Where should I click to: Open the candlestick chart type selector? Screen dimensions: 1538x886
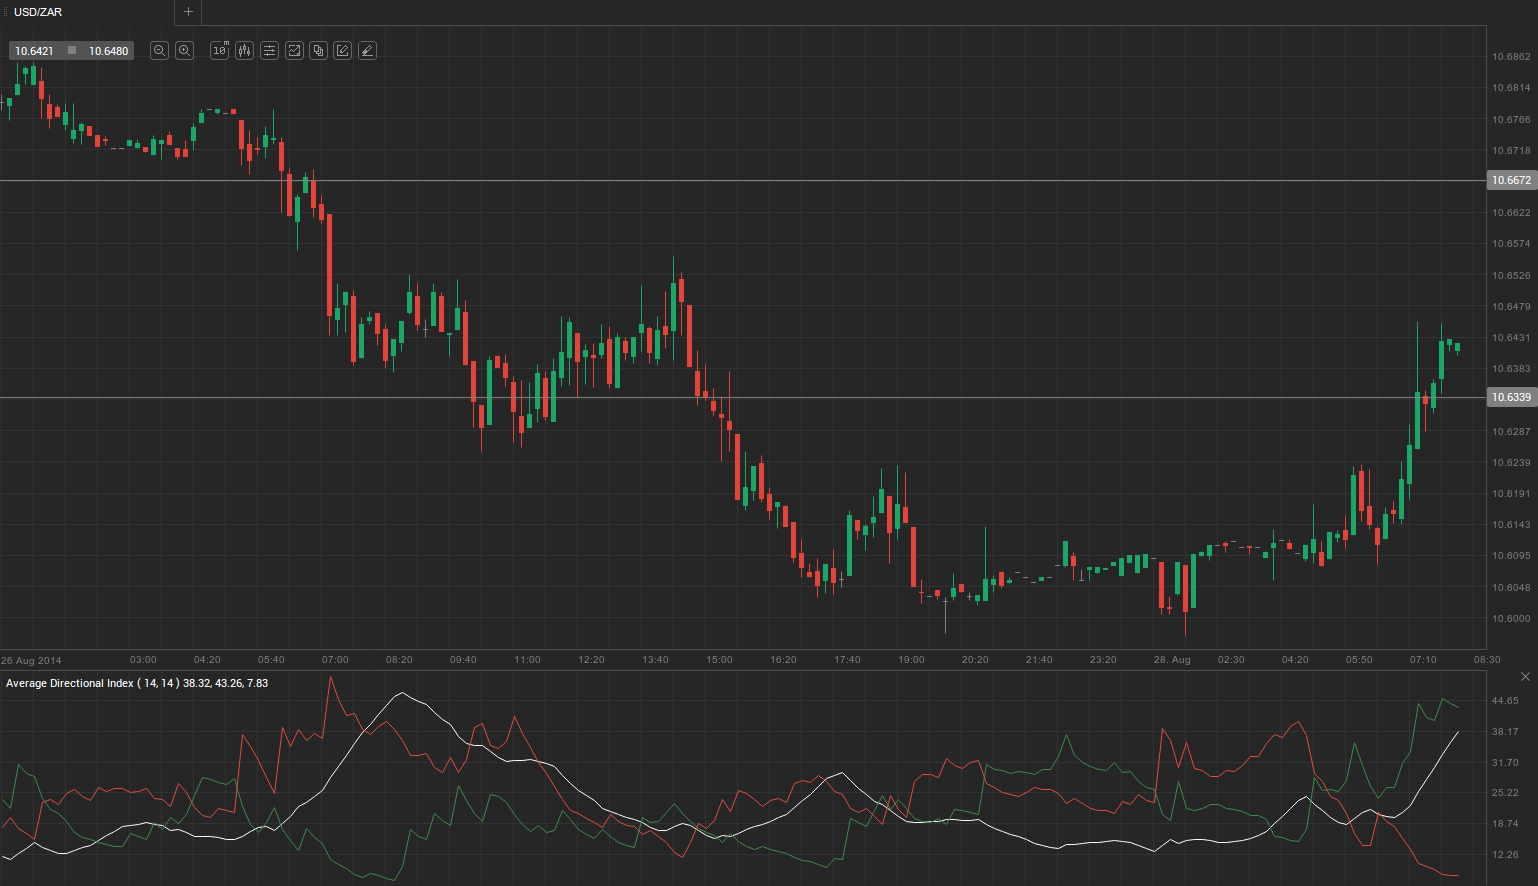tap(244, 51)
